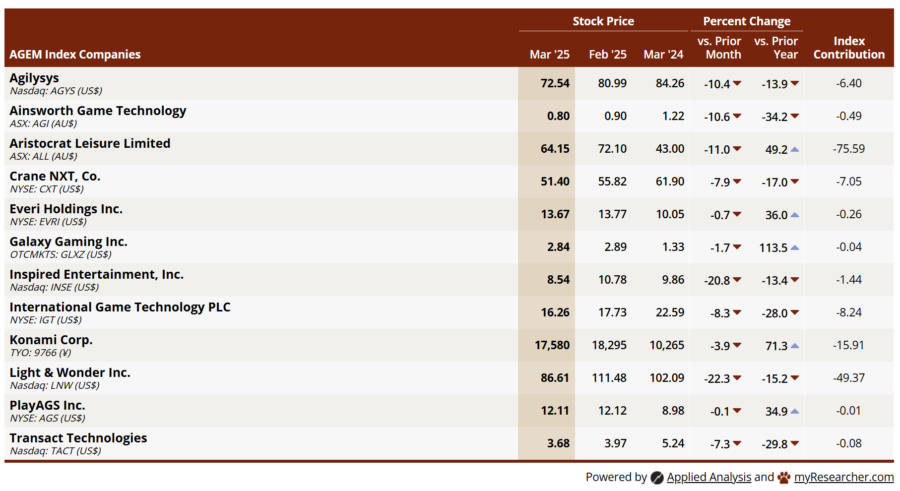Click the myResearcher paw print icon
This screenshot has width=900, height=491.
[x=784, y=478]
